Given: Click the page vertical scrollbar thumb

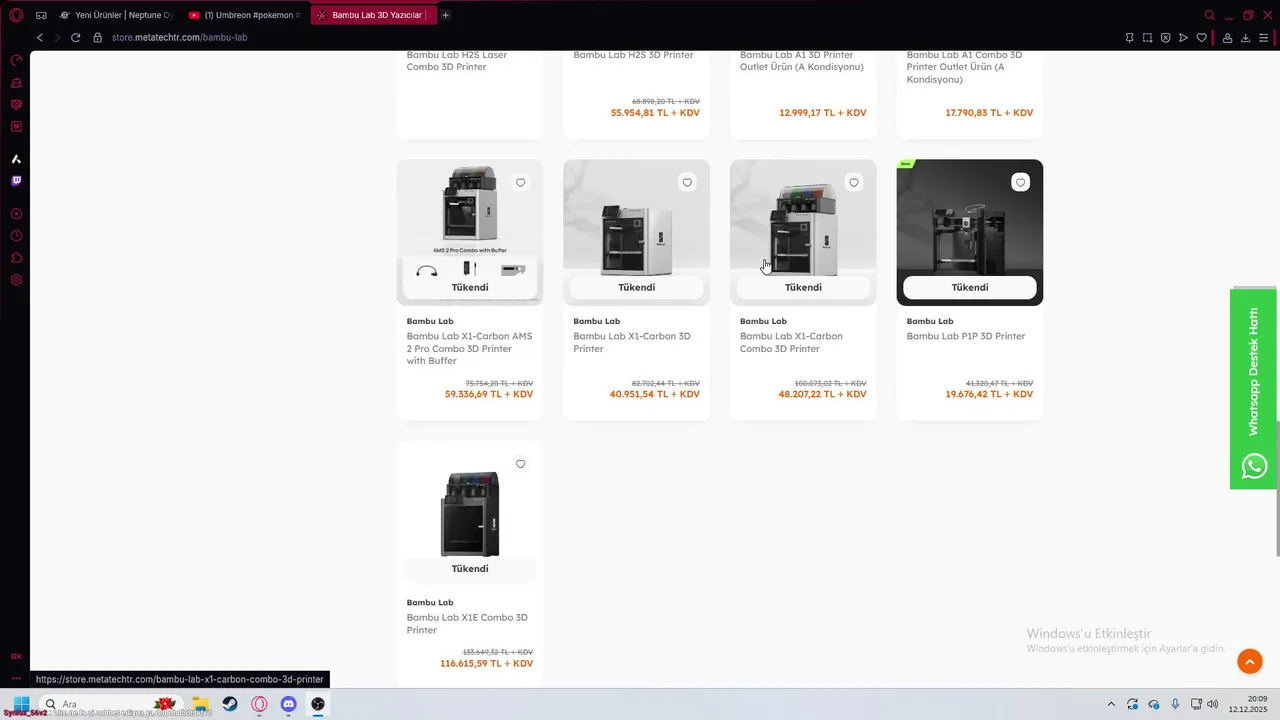Looking at the screenshot, I should coord(1277,488).
